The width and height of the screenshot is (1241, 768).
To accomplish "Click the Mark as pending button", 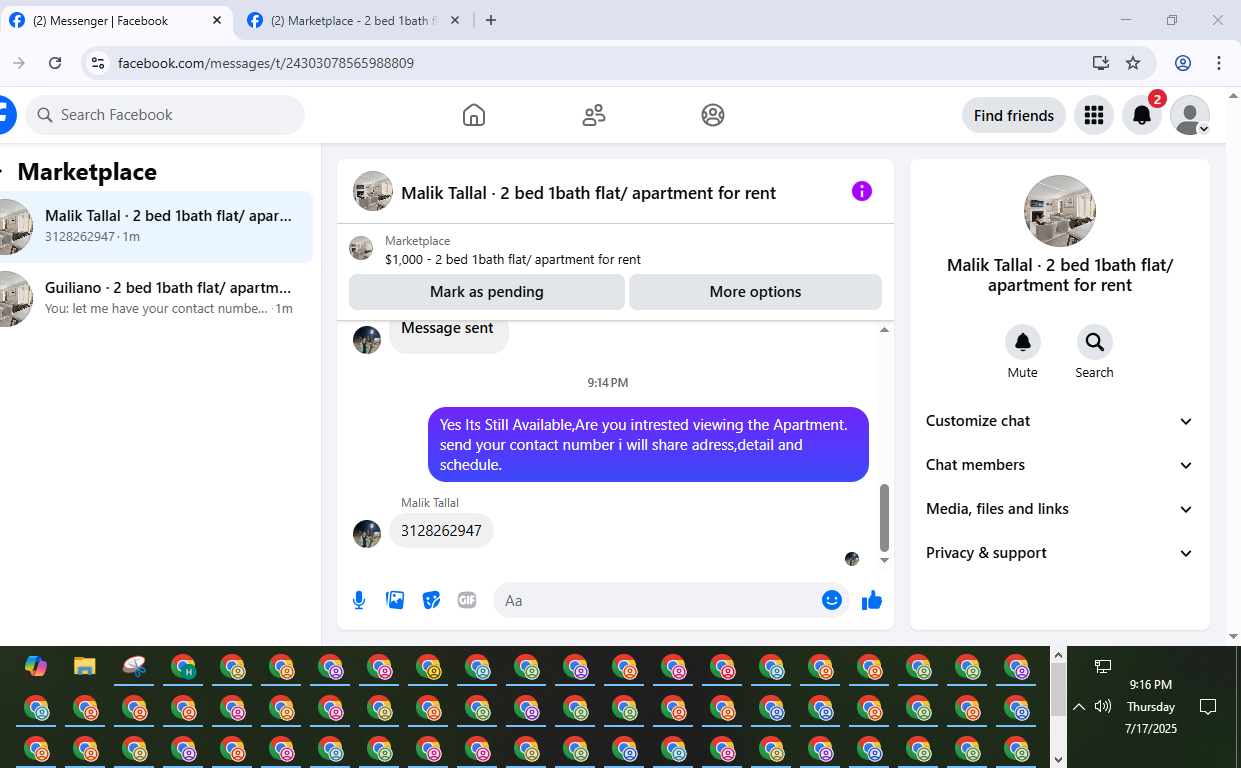I will [x=487, y=292].
